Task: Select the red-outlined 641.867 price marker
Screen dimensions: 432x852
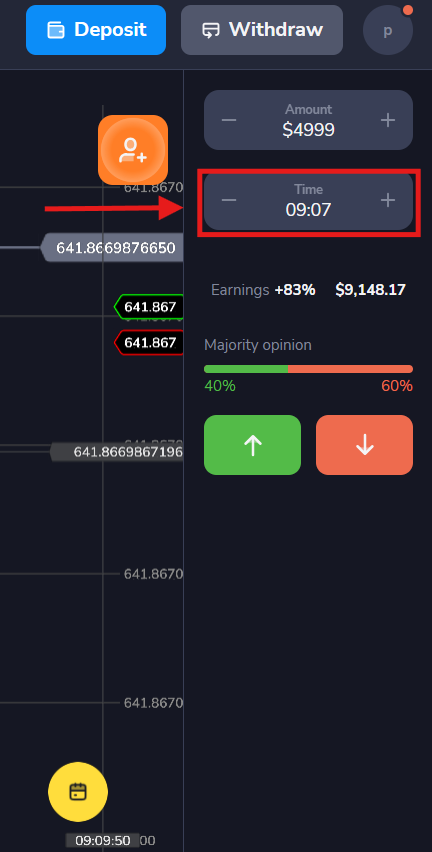Action: [148, 343]
